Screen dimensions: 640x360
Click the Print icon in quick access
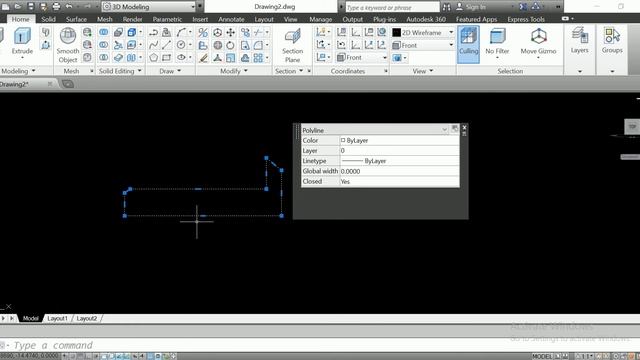pyautogui.click(x=56, y=7)
